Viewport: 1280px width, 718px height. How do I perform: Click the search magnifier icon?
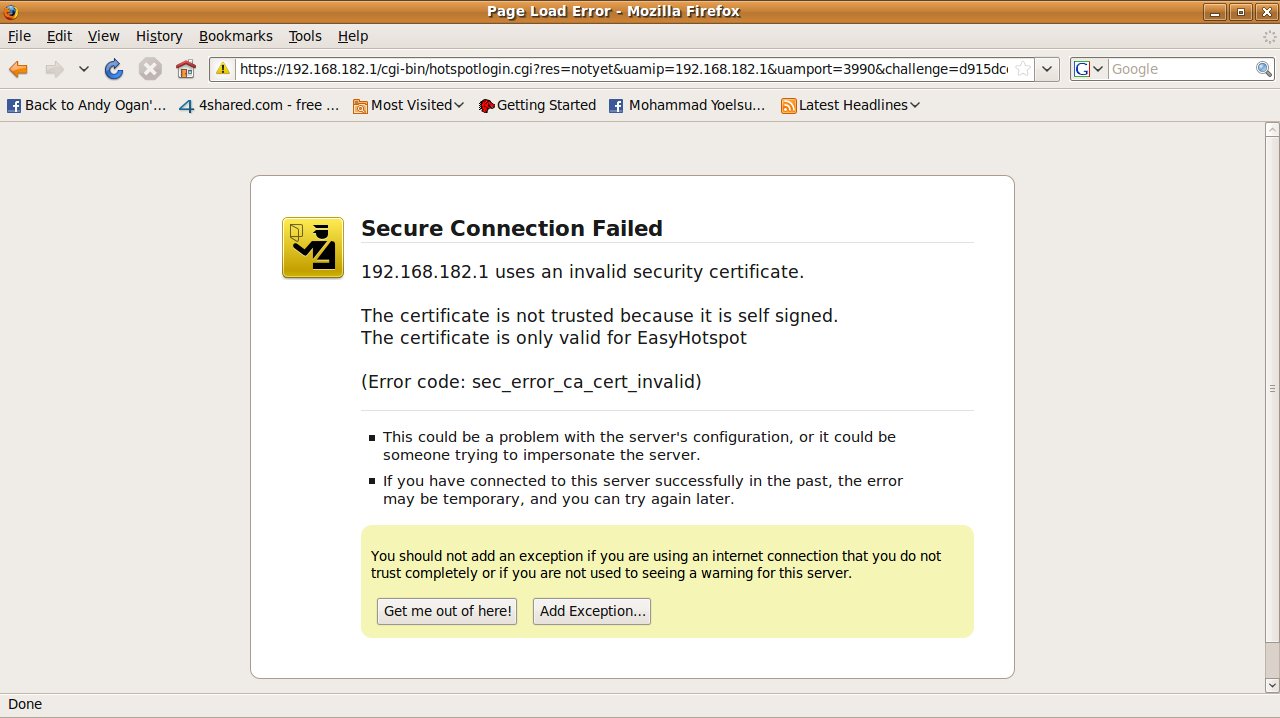click(1264, 69)
